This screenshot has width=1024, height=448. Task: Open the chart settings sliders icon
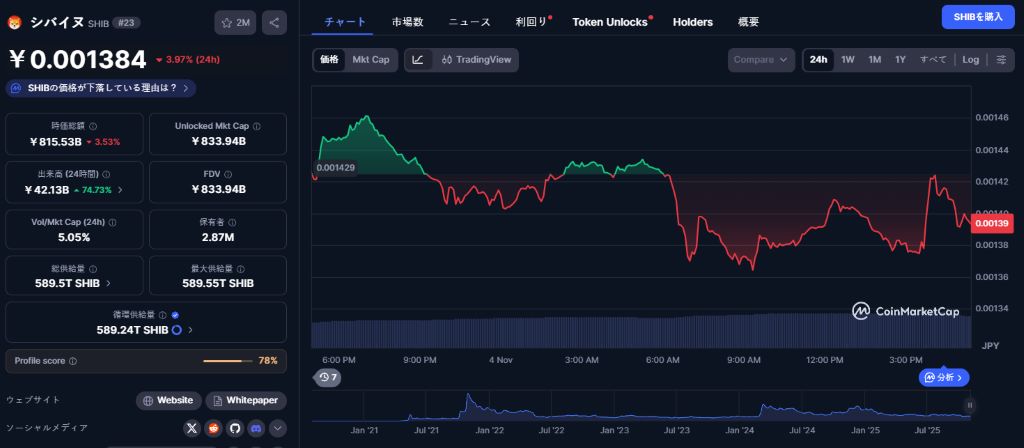click(x=1001, y=60)
